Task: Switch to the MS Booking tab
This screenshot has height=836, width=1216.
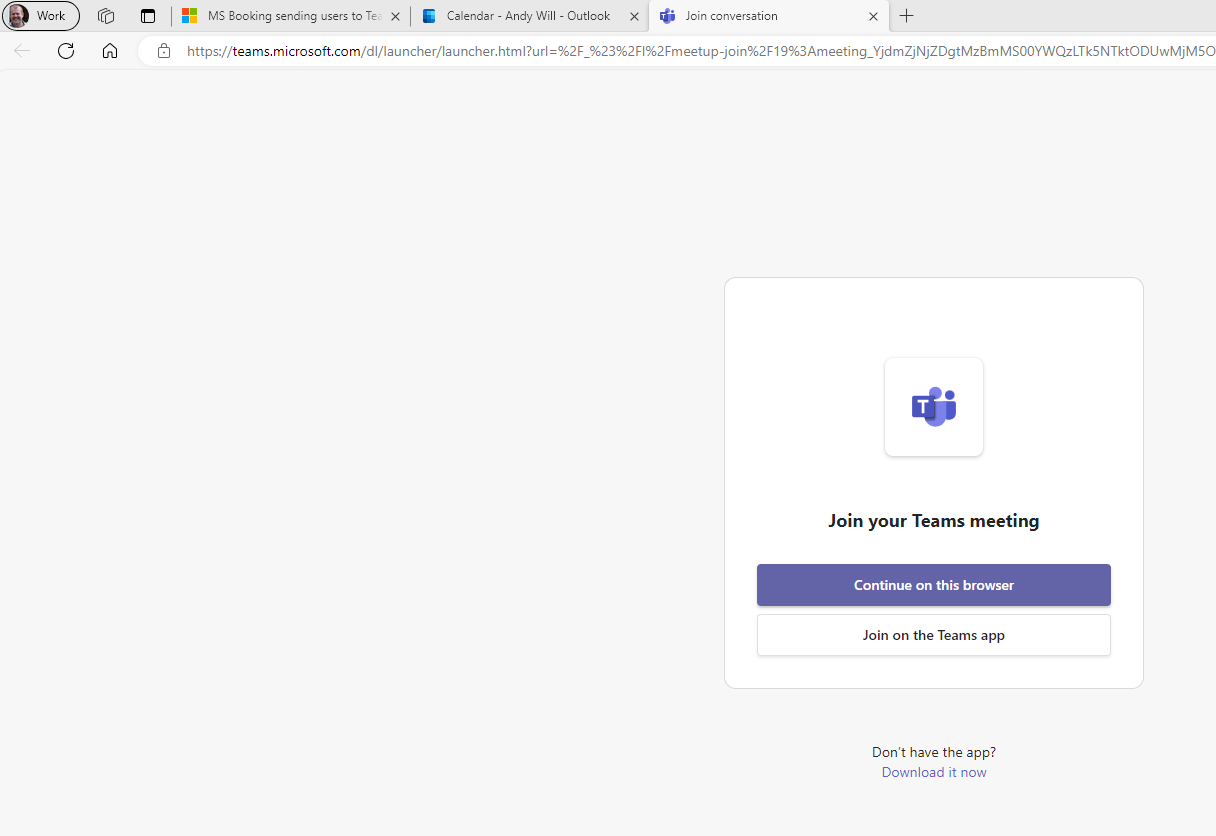Action: click(291, 16)
